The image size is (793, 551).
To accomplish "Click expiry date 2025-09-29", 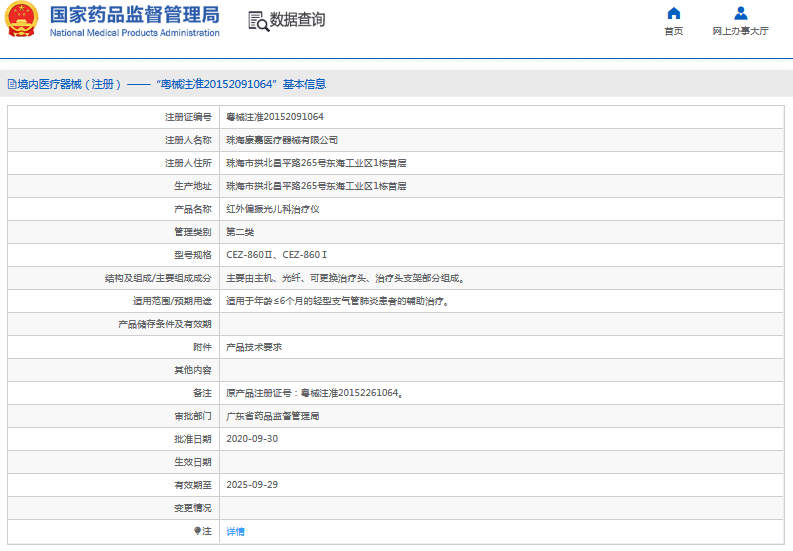I will [252, 485].
